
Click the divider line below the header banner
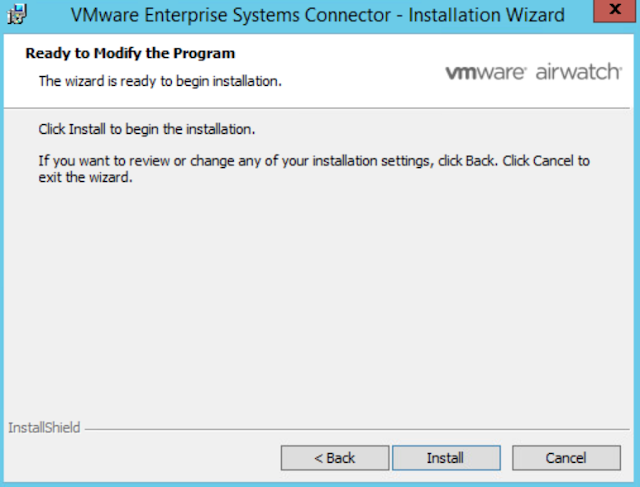click(317, 108)
